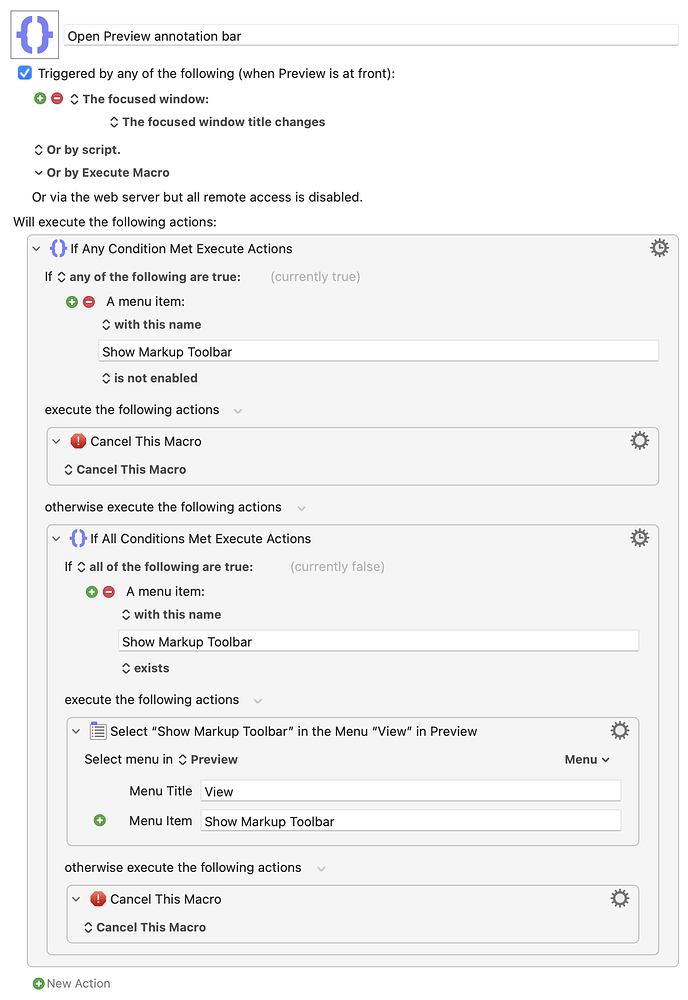Open the Menu dropdown in Select menu action
This screenshot has width=688, height=1000.
pos(587,760)
